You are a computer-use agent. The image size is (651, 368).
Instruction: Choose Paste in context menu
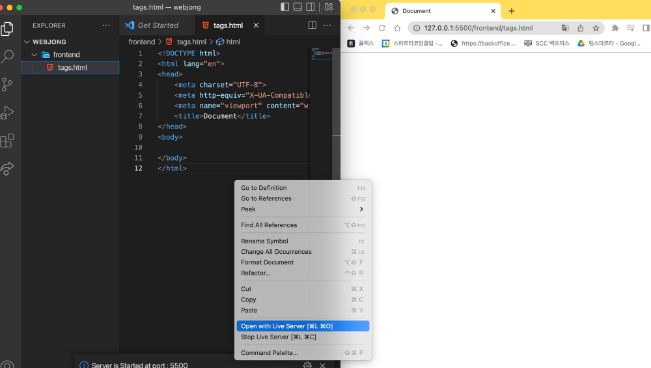click(303, 310)
